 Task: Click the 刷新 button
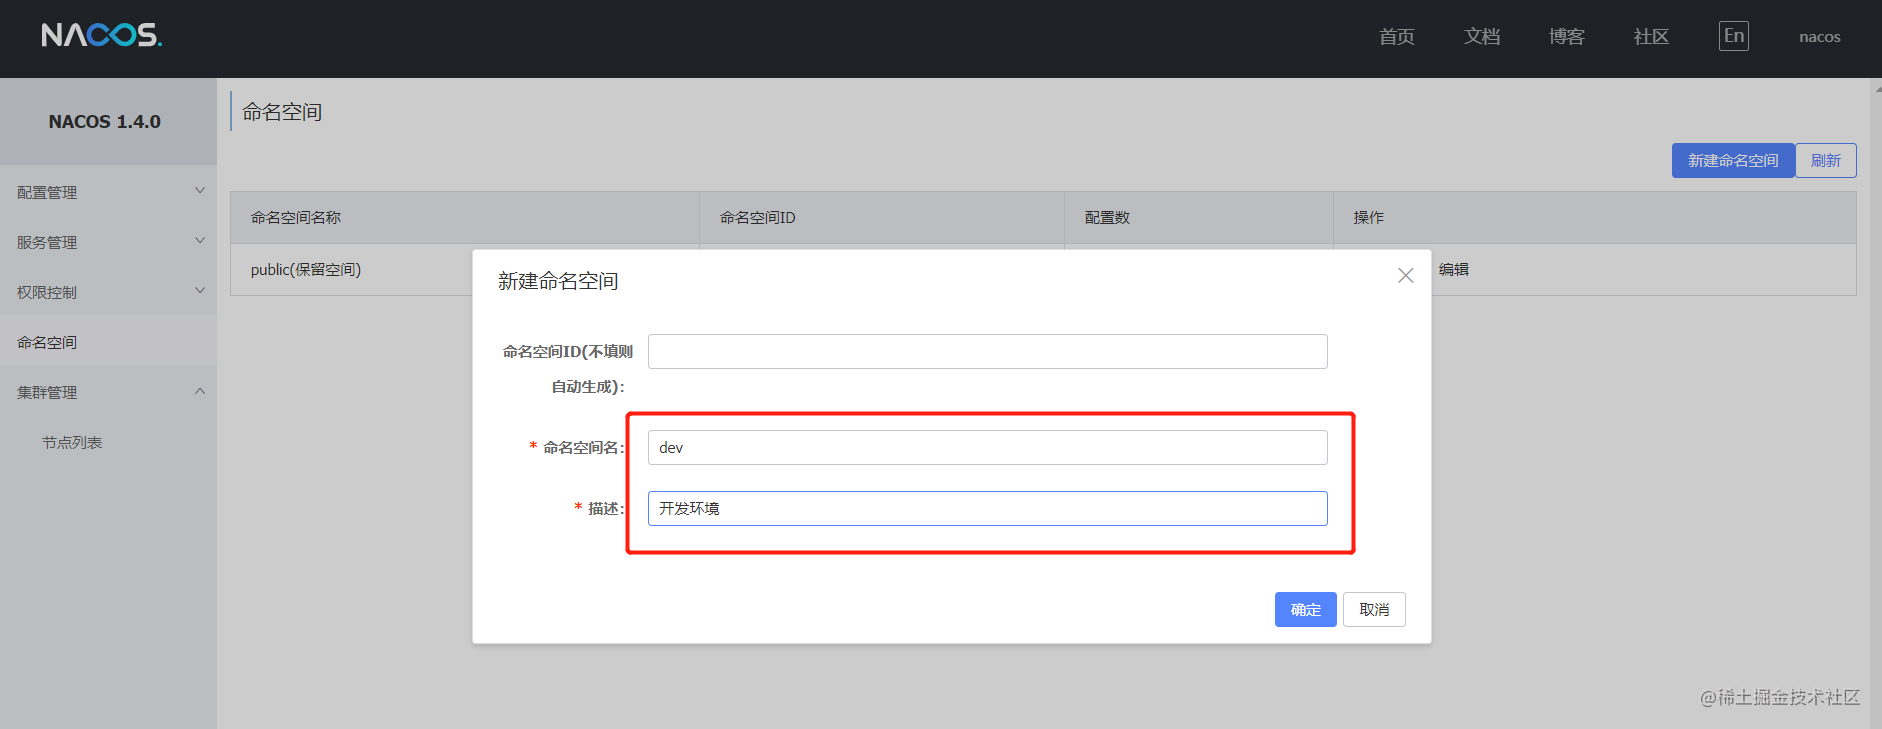point(1826,161)
